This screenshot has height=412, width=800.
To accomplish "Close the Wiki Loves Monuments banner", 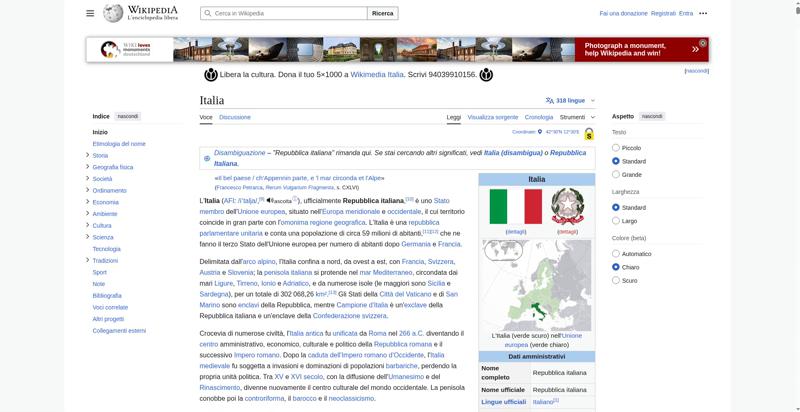I will [703, 43].
